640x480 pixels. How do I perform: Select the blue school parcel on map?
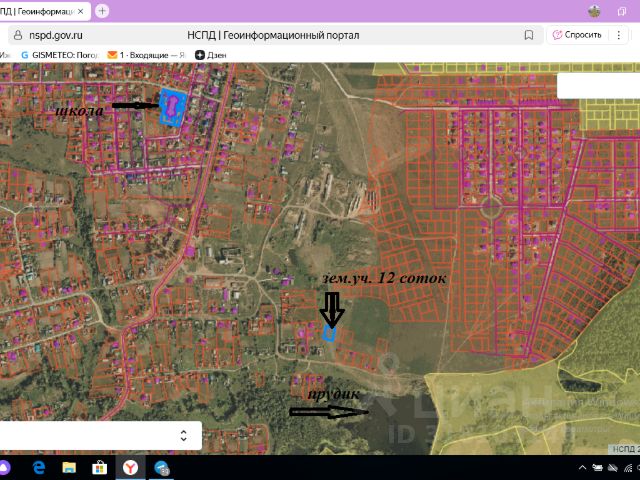(x=172, y=106)
